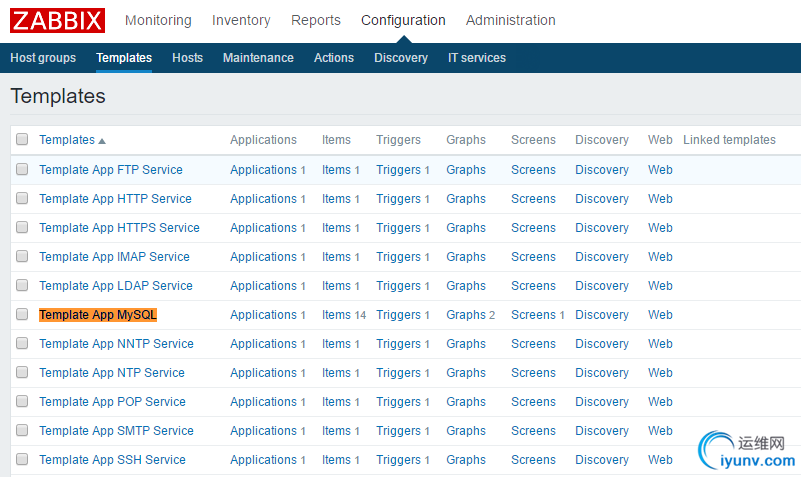Open Template App HTTPS Service
801x477 pixels.
coord(120,228)
